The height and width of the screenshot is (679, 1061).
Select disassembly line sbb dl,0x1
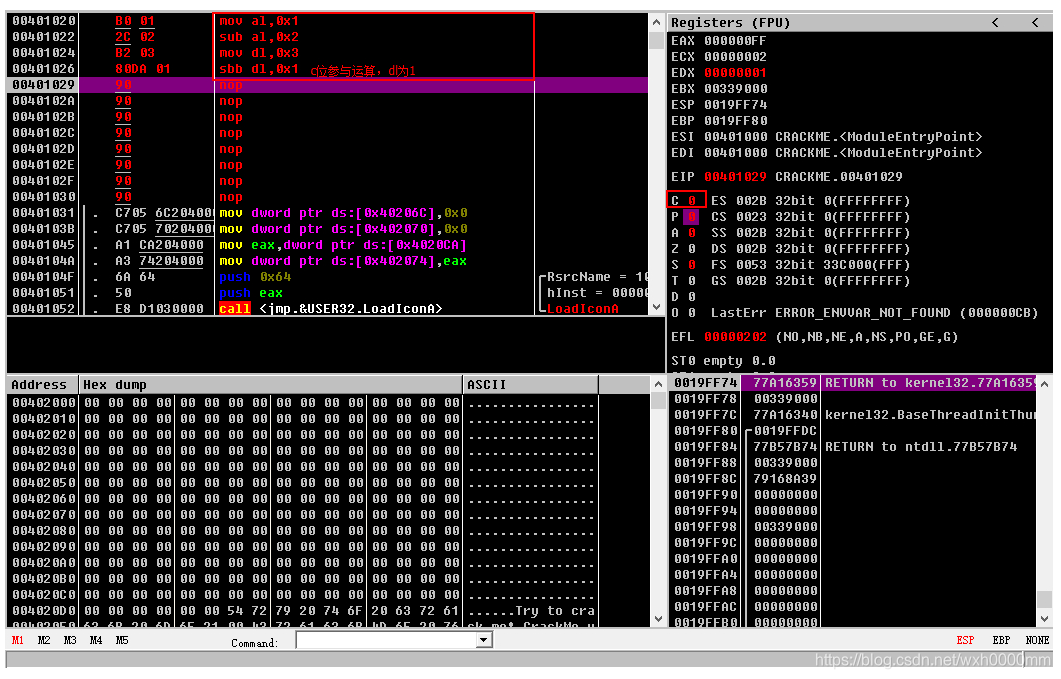(x=258, y=69)
